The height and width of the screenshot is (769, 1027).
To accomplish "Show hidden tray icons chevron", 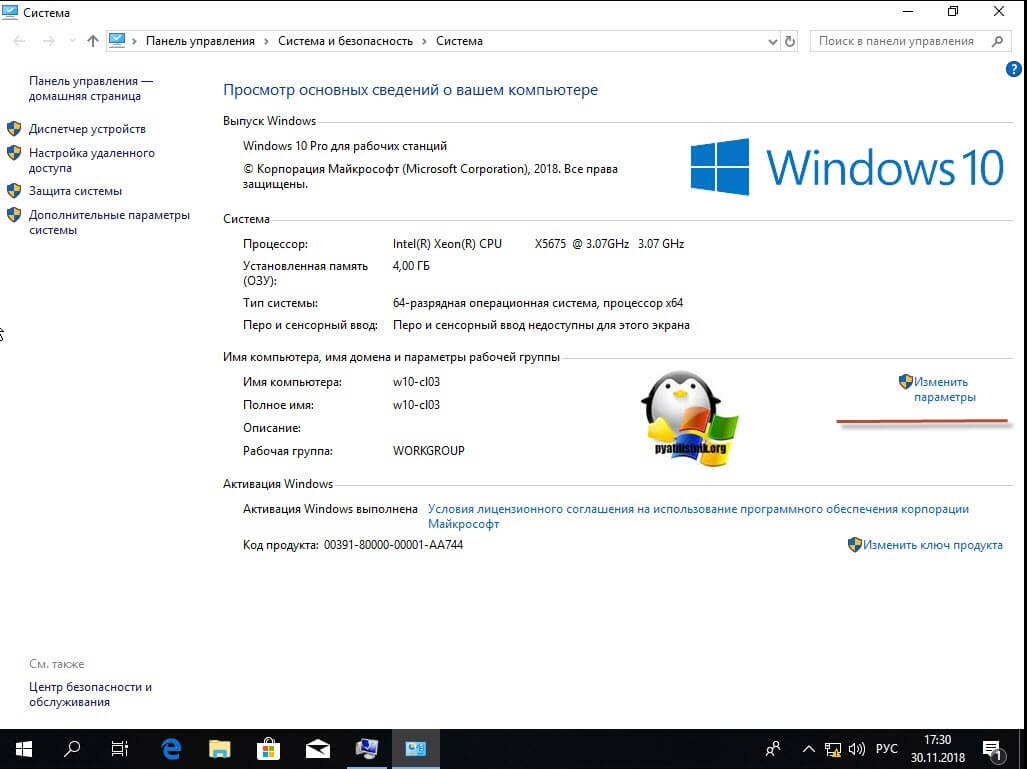I will coord(809,749).
